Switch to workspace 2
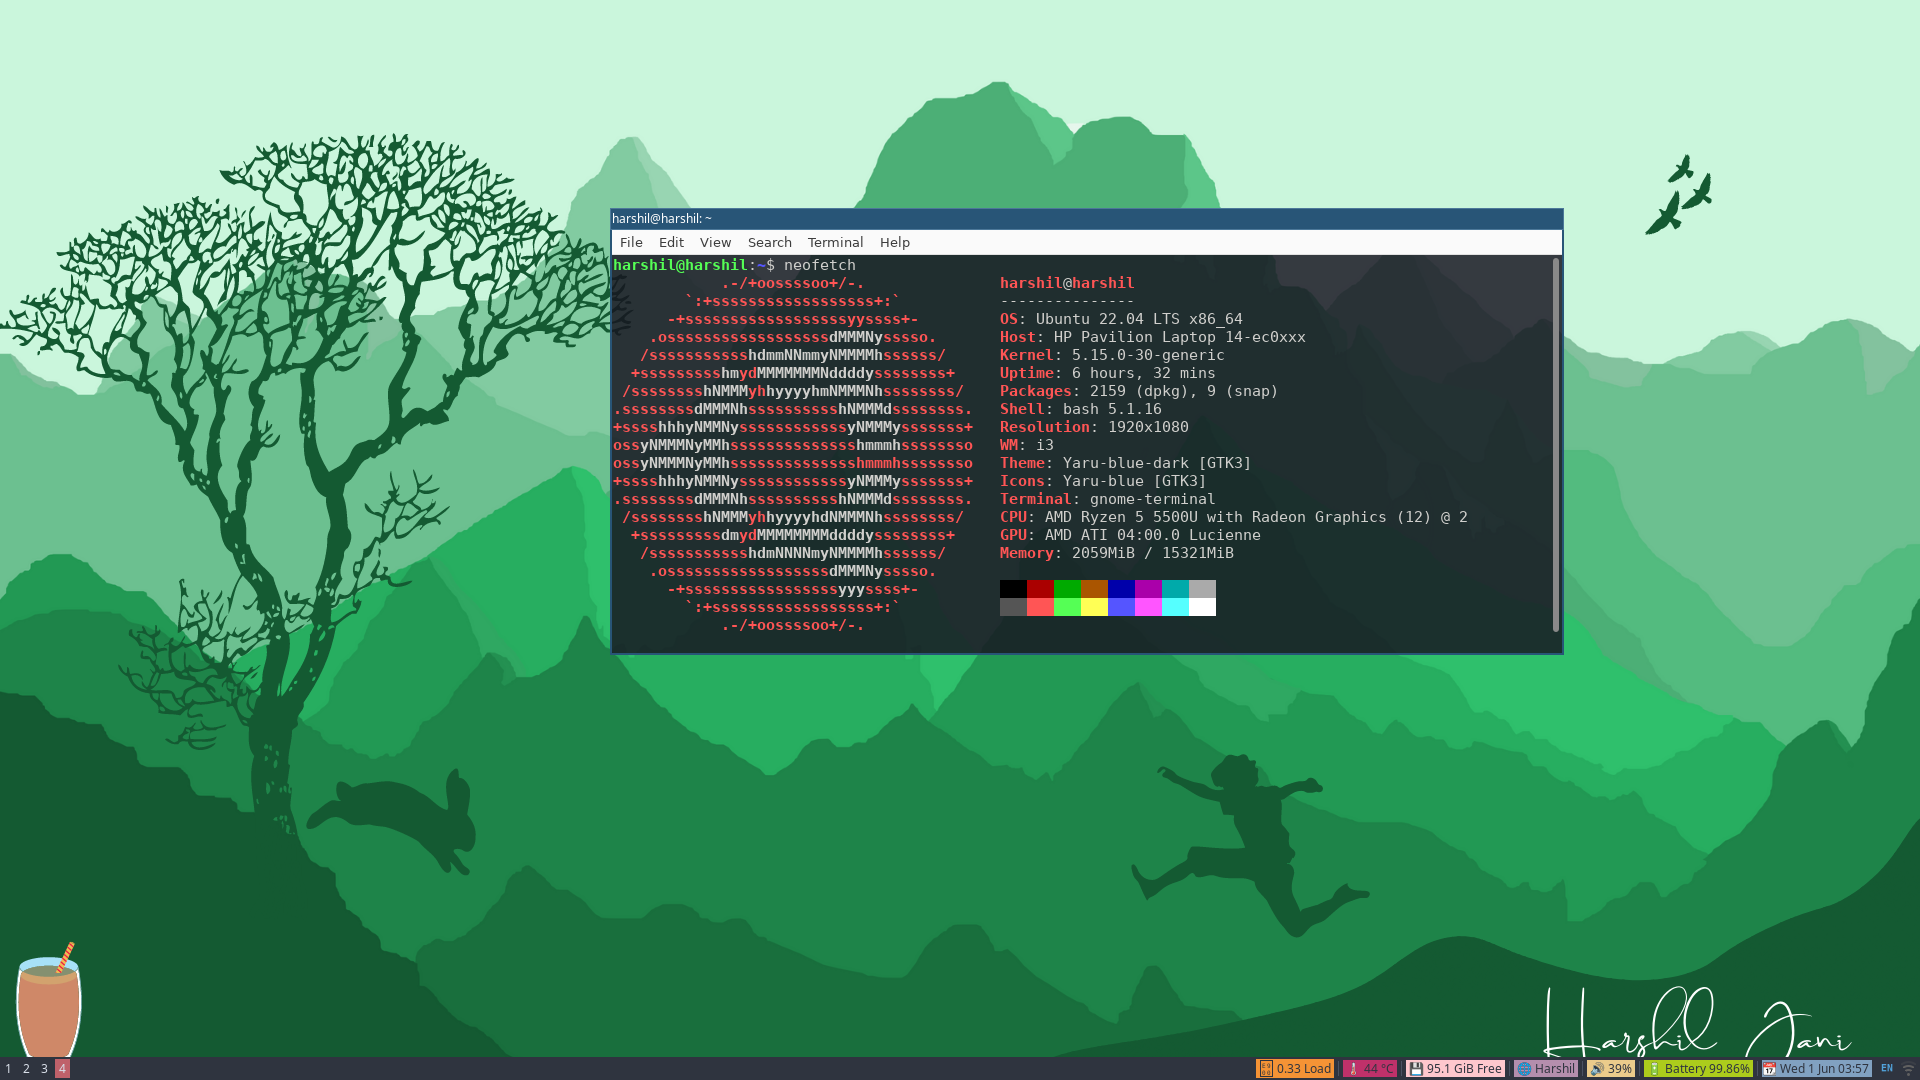This screenshot has width=1920, height=1080. tap(25, 1068)
